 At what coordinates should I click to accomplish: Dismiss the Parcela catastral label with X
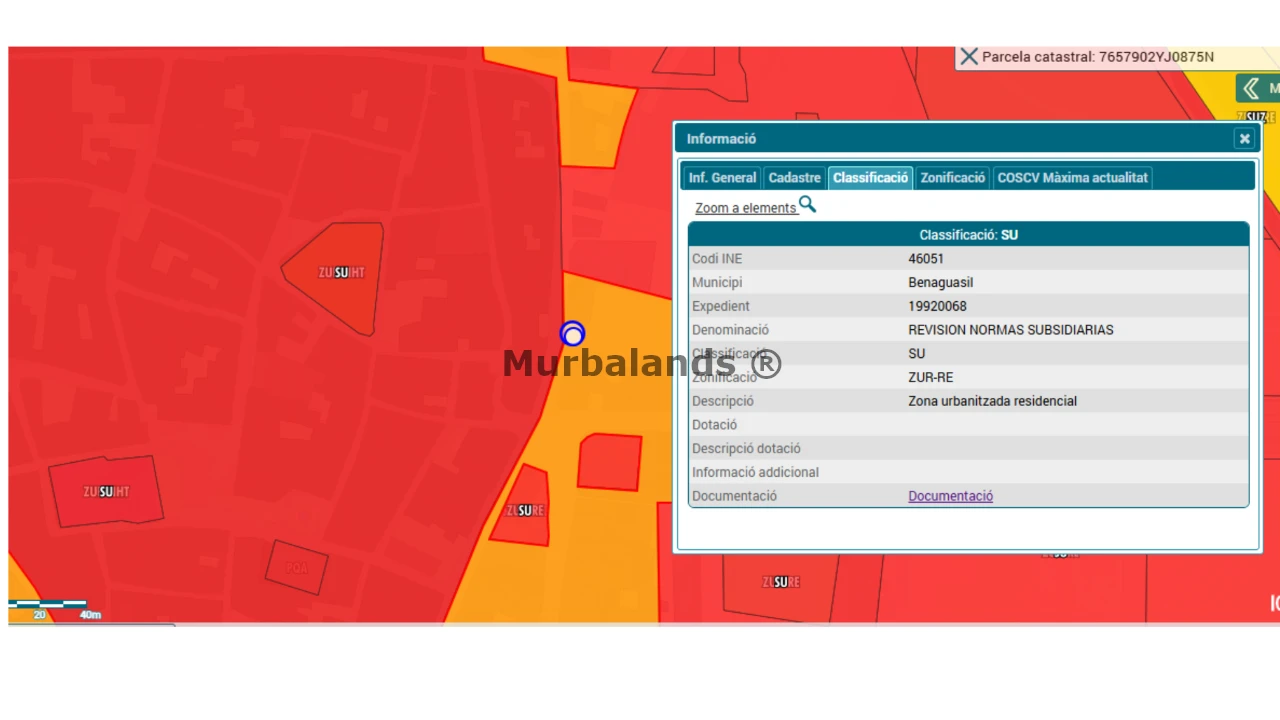pyautogui.click(x=968, y=57)
